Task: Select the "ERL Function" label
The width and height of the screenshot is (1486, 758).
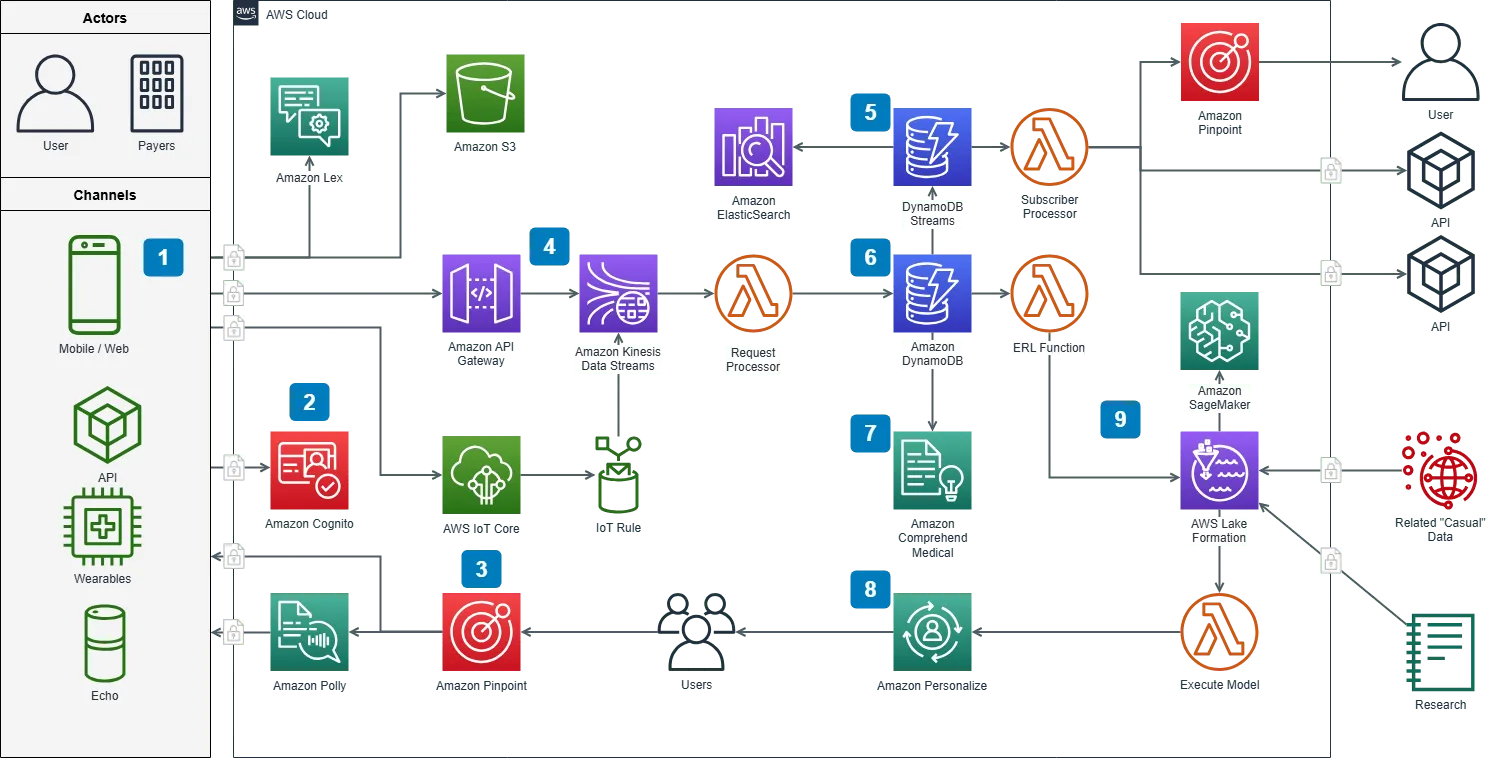Action: pos(1049,348)
